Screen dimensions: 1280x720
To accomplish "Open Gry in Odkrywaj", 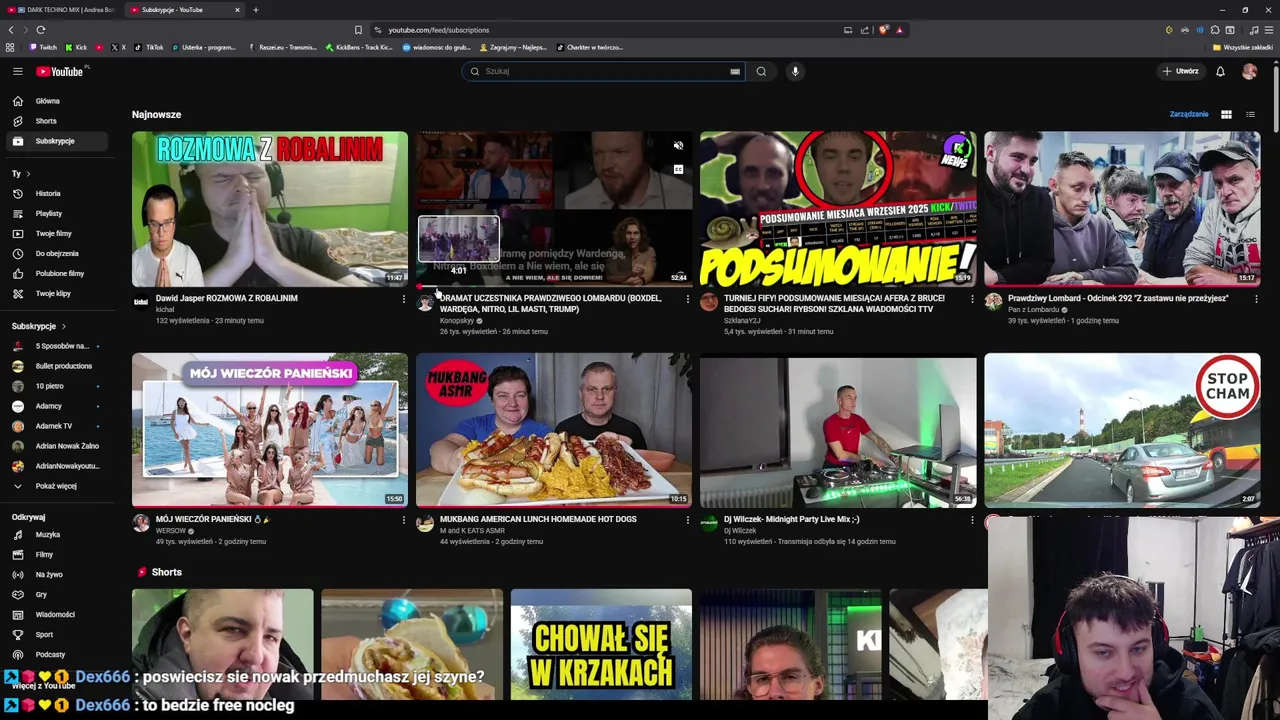I will click(58, 594).
